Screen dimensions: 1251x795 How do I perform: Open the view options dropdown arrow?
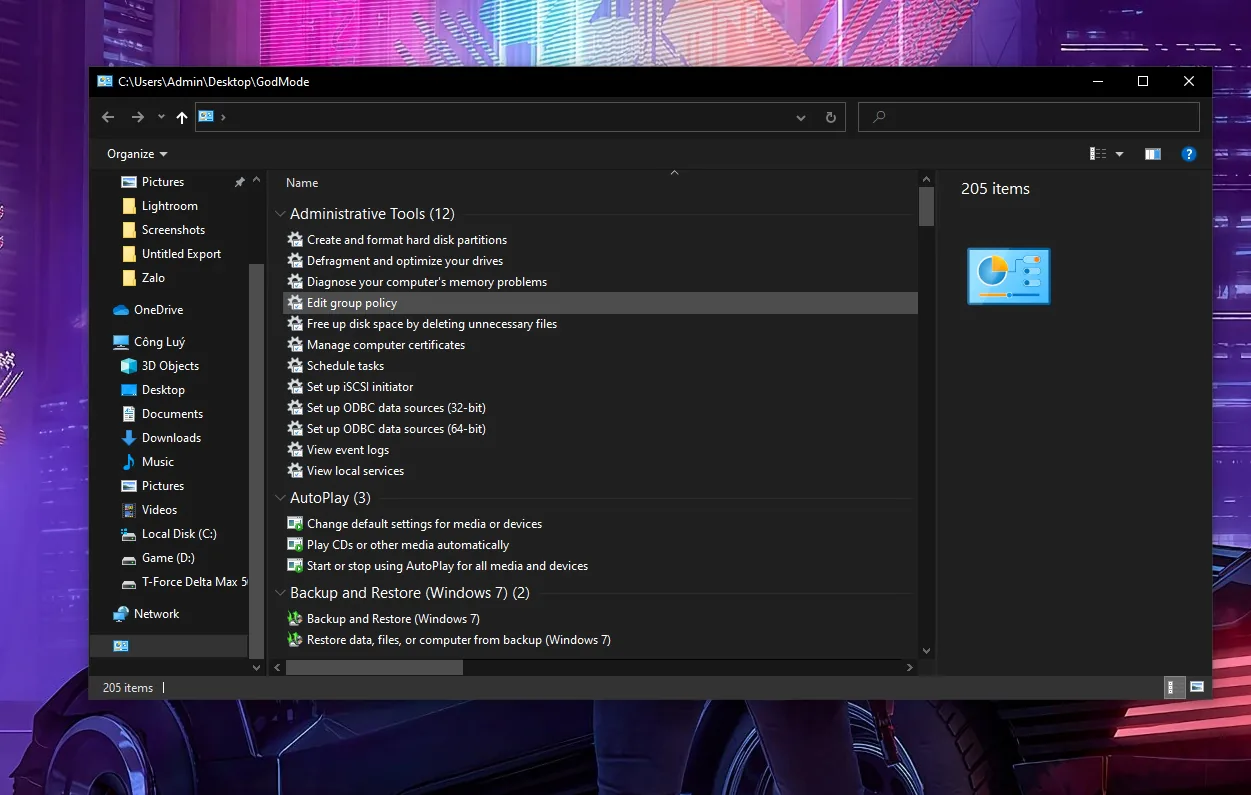(x=1119, y=154)
